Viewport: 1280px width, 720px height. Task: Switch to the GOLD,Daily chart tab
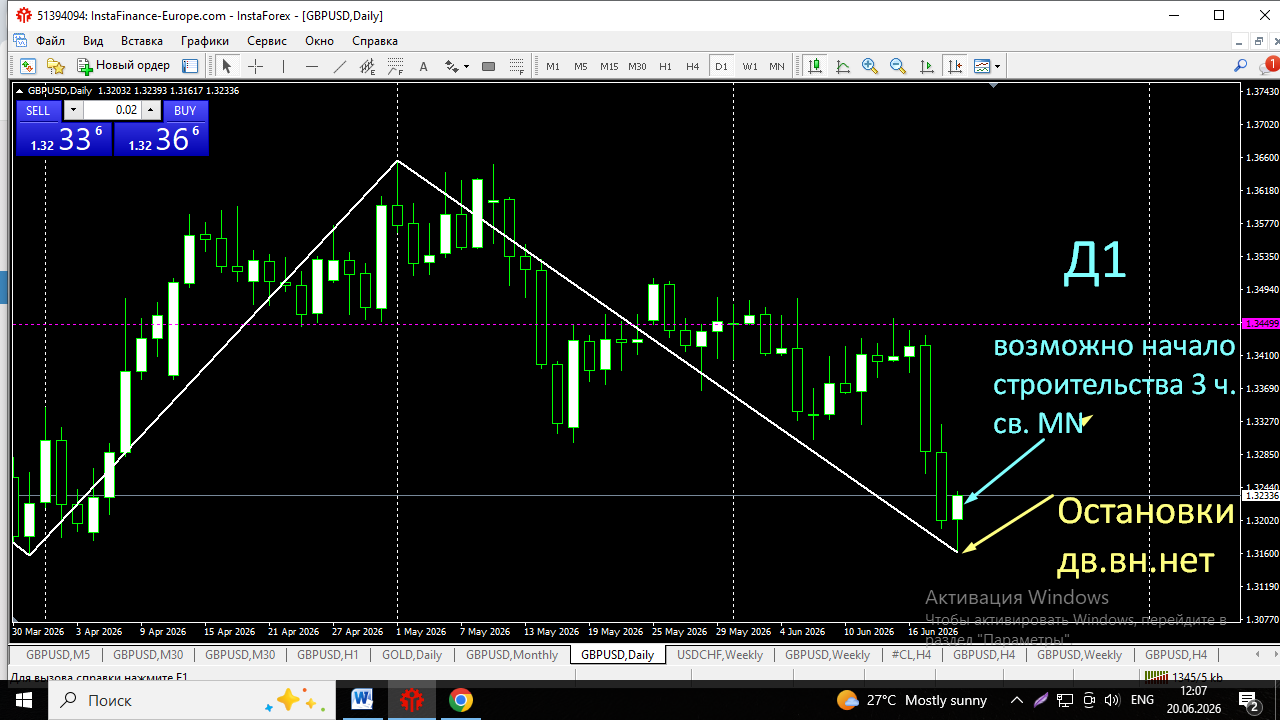412,655
